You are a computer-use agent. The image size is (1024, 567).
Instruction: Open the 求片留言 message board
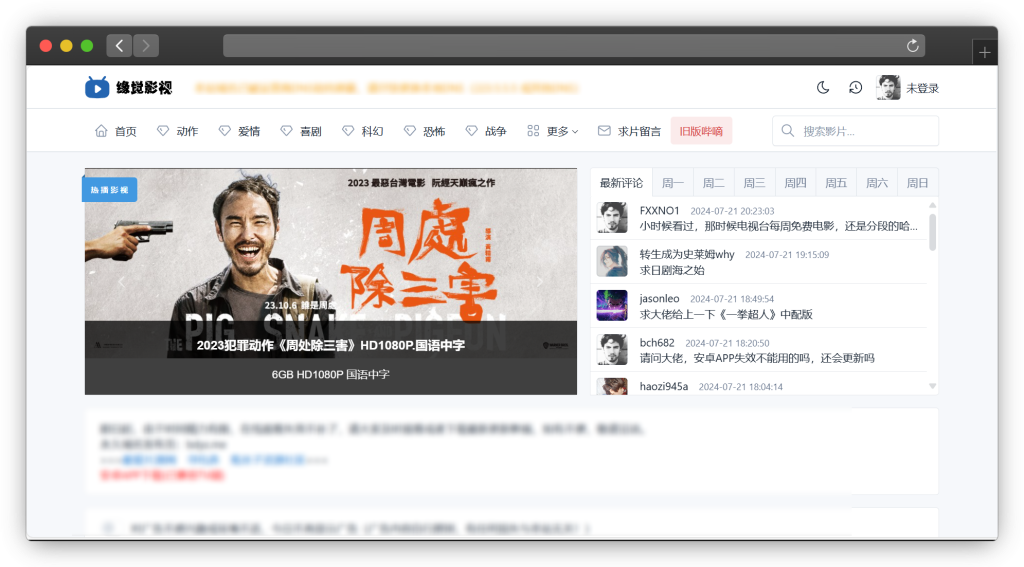pyautogui.click(x=629, y=131)
